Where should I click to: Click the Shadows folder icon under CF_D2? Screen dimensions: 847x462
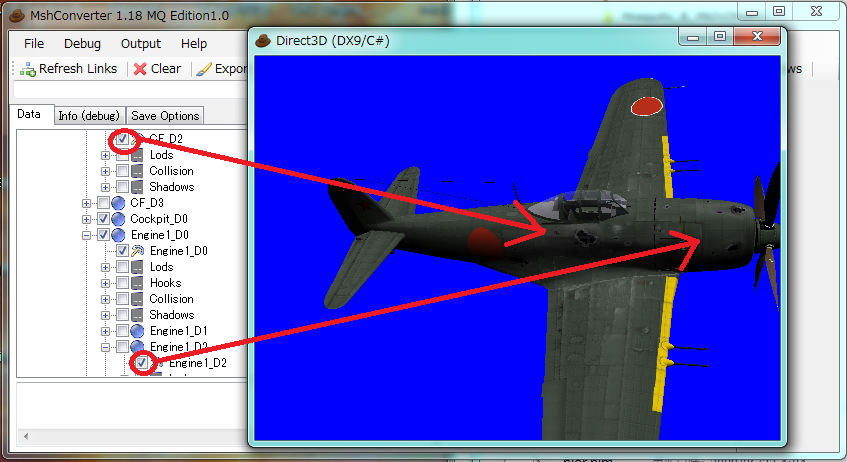pos(137,187)
